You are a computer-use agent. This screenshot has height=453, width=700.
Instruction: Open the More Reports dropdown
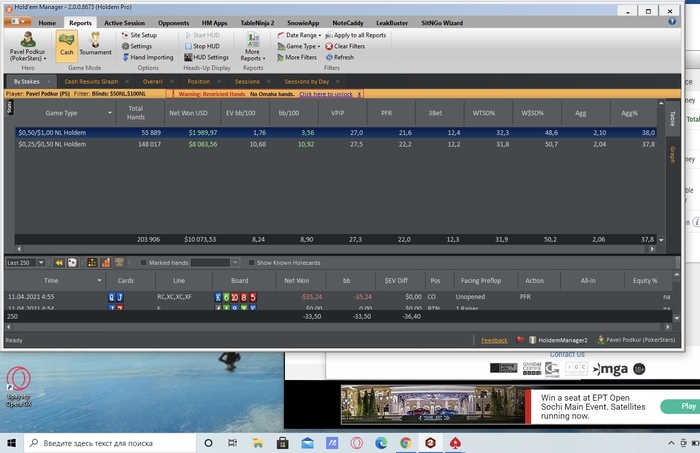(253, 47)
